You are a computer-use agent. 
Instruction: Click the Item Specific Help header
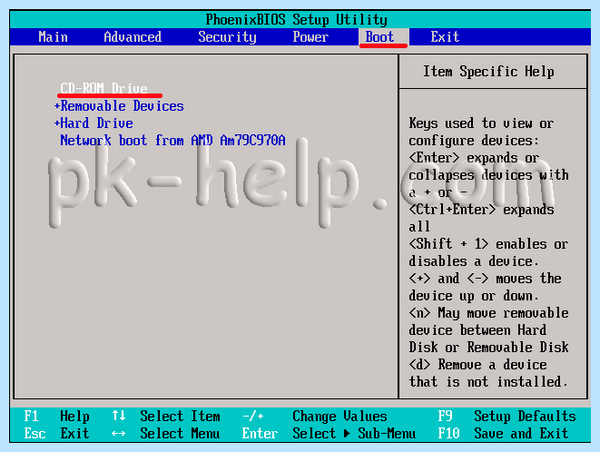[x=488, y=72]
